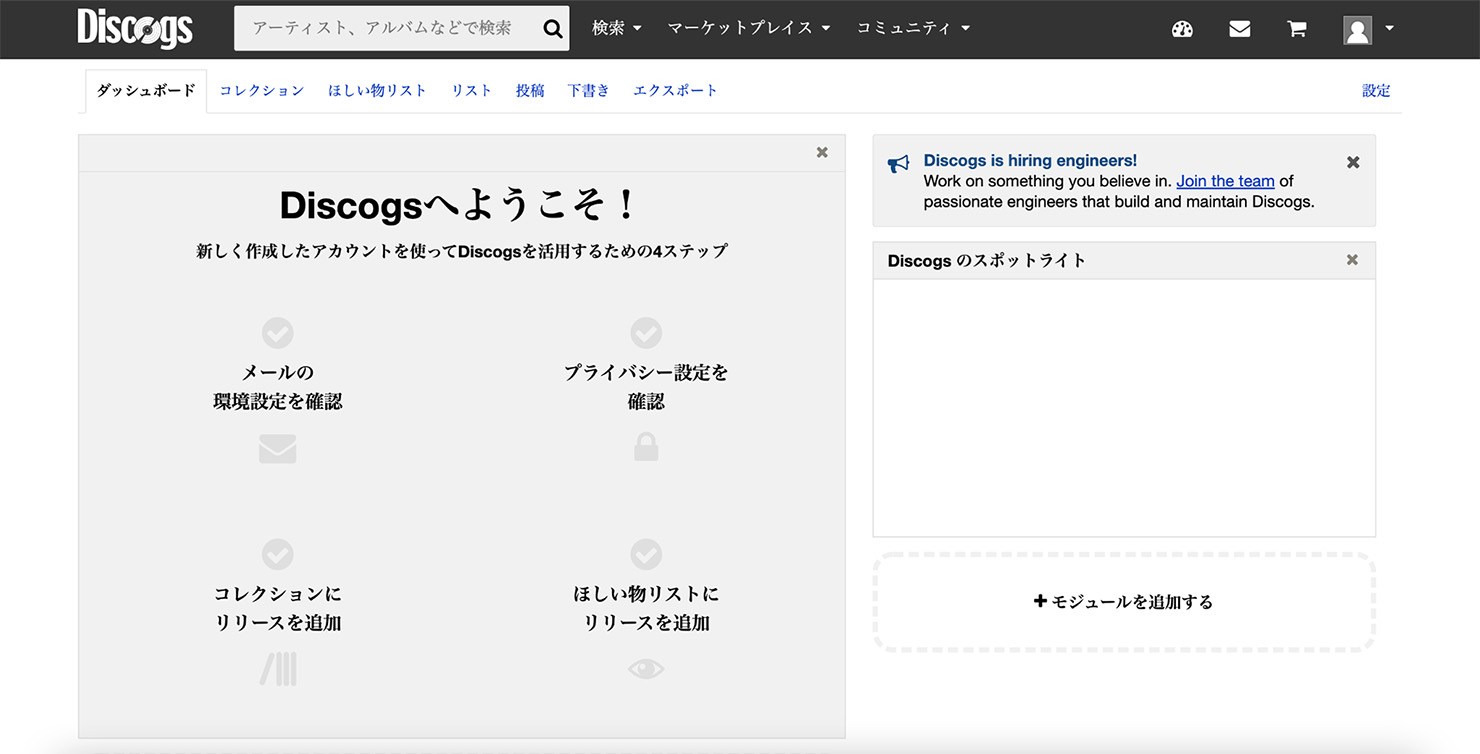Screen dimensions: 1480x754
Task: Switch to the コレクション tab
Action: coord(262,90)
